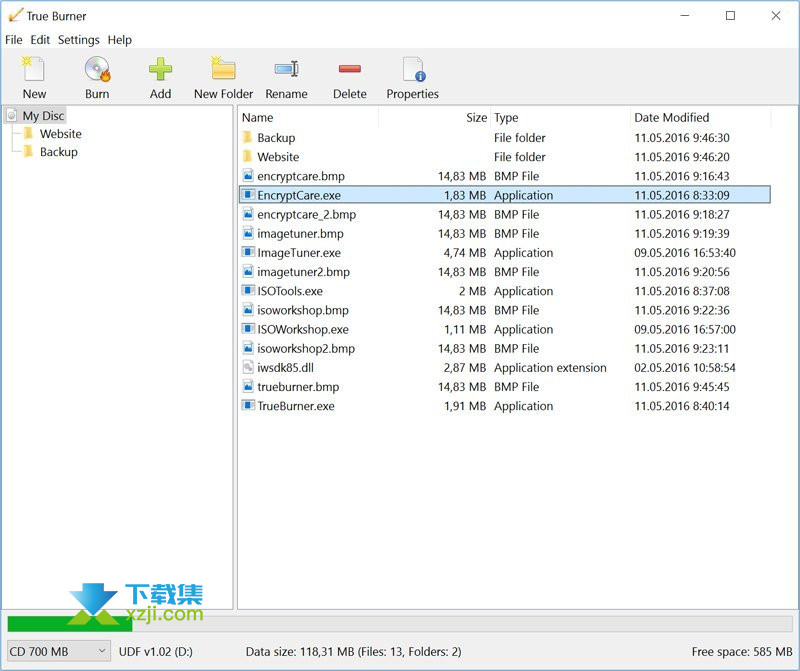Click the Data size 118,31 MB status text
This screenshot has width=800, height=671.
(353, 652)
